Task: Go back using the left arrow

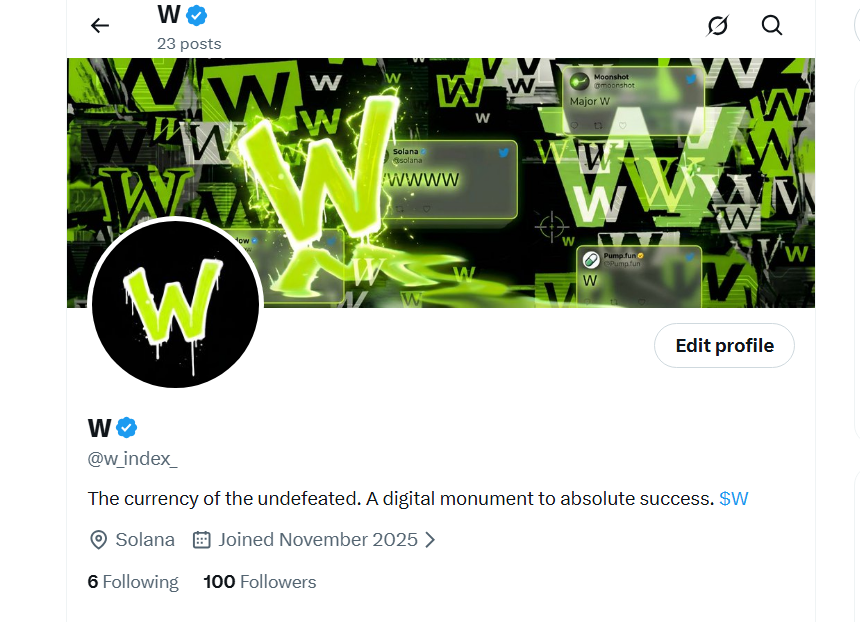Action: click(100, 25)
